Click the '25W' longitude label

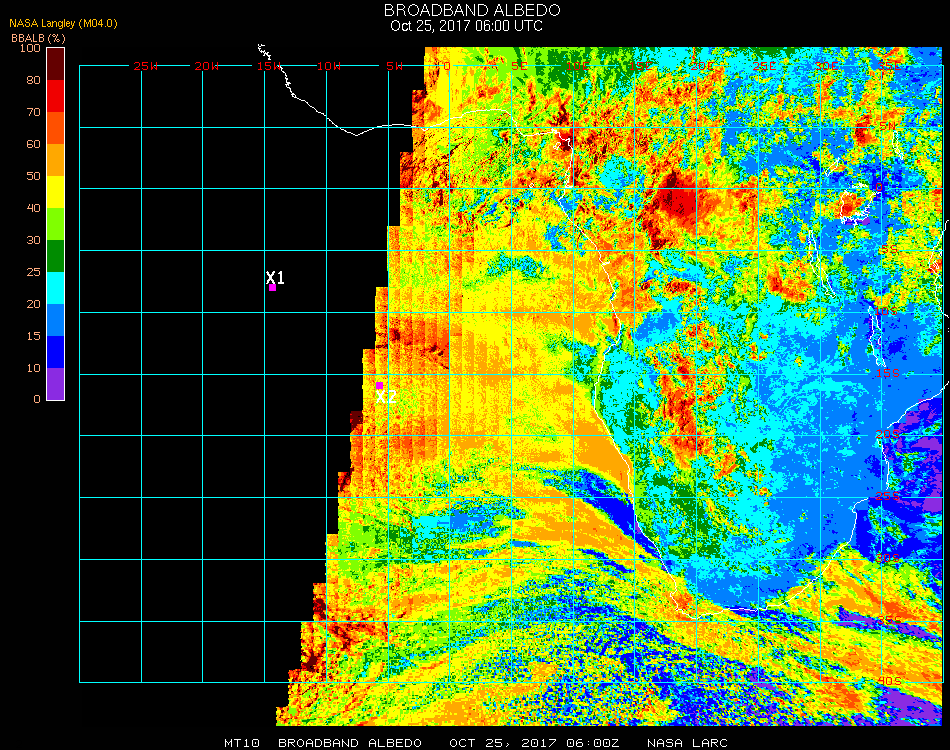pos(145,66)
